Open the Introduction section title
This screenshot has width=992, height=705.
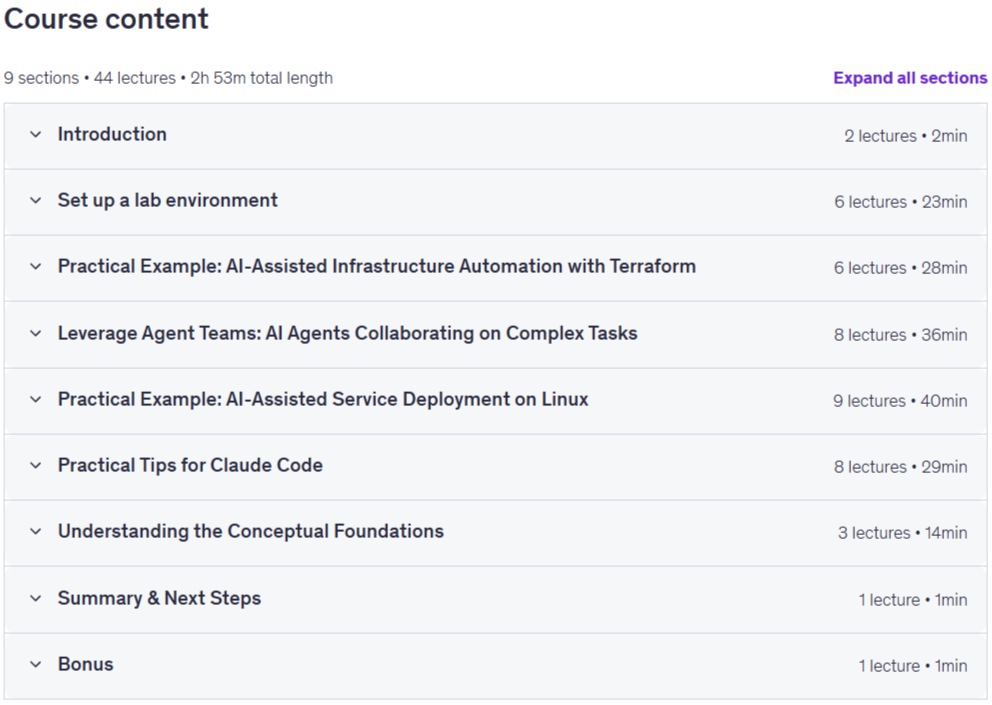point(112,134)
